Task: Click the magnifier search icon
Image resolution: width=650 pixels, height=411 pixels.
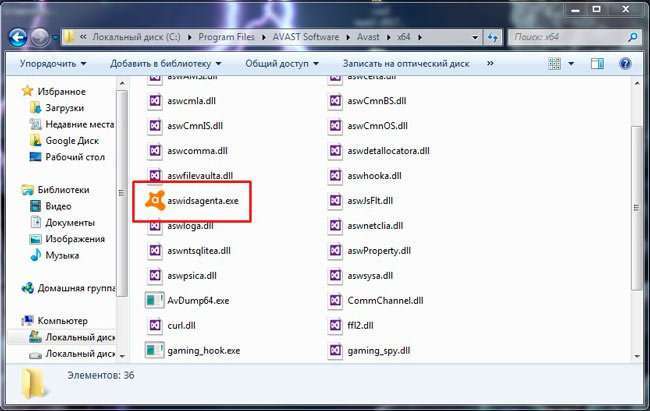Action: tap(633, 37)
